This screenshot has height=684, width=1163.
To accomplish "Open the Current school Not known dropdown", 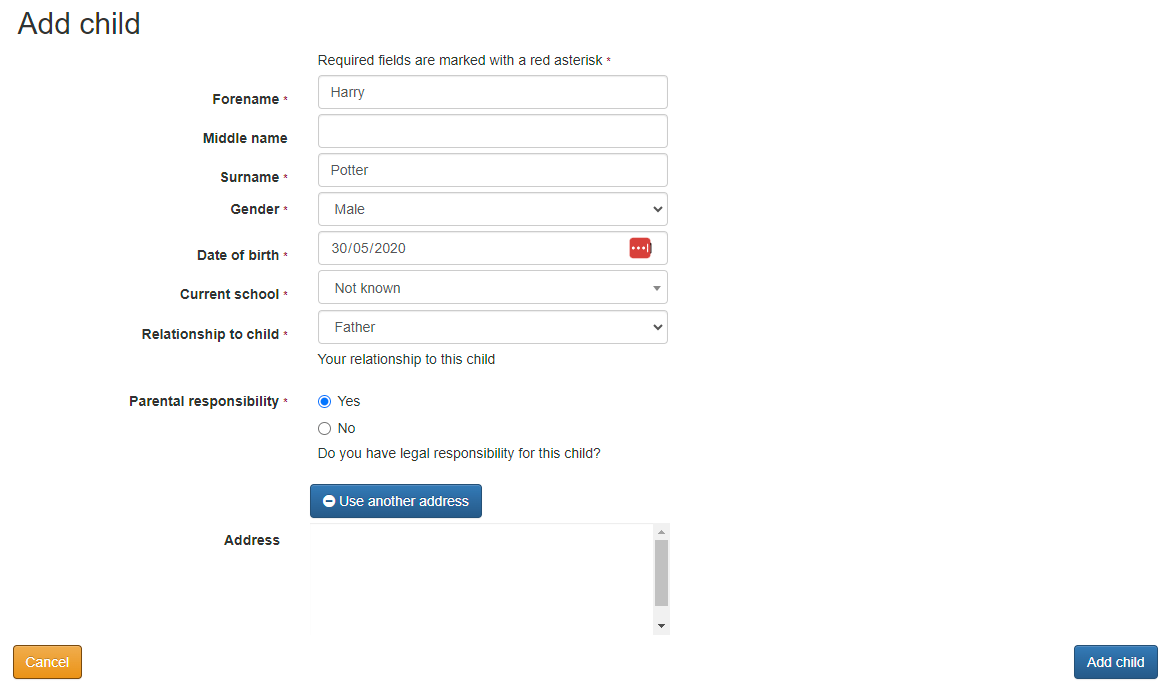I will 492,288.
